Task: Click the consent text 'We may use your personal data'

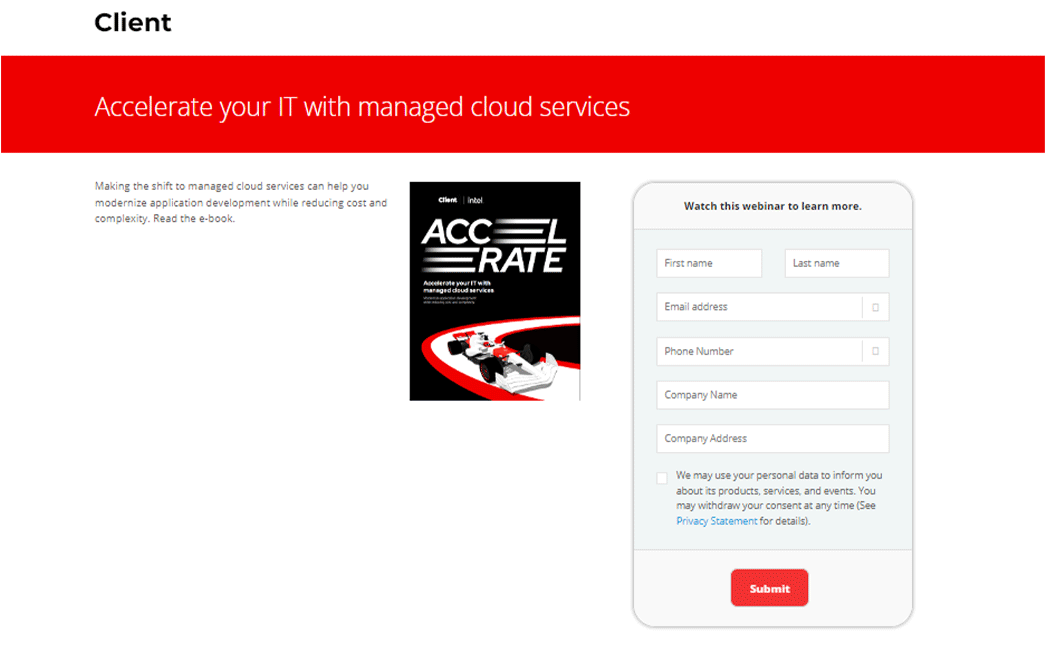Action: (x=779, y=498)
